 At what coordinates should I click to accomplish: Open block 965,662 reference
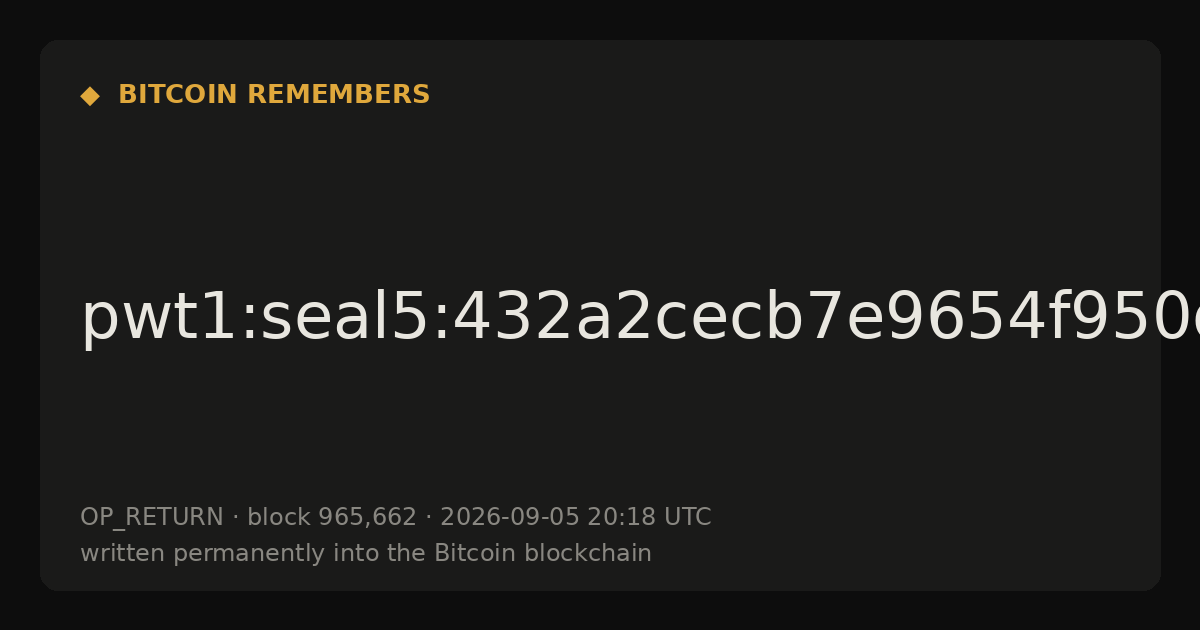click(332, 518)
